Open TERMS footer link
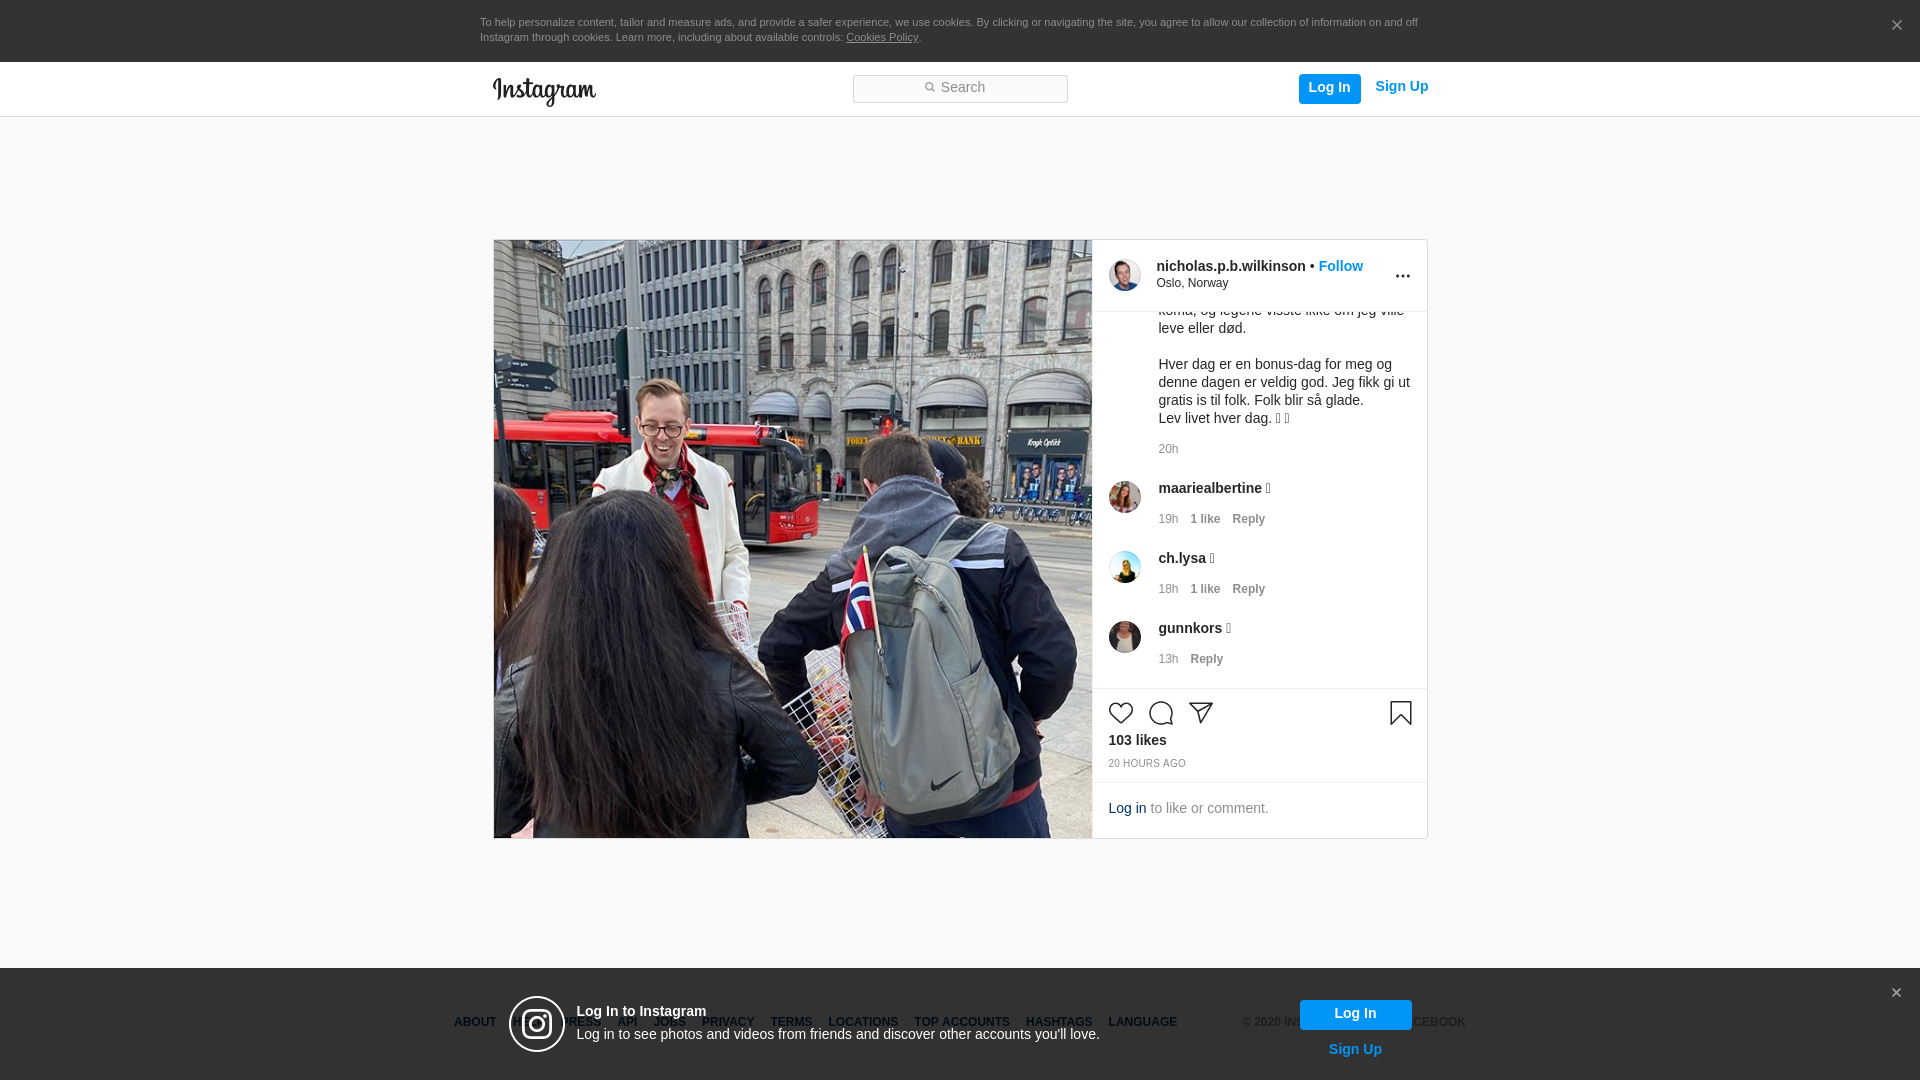This screenshot has height=1080, width=1920. click(790, 1022)
